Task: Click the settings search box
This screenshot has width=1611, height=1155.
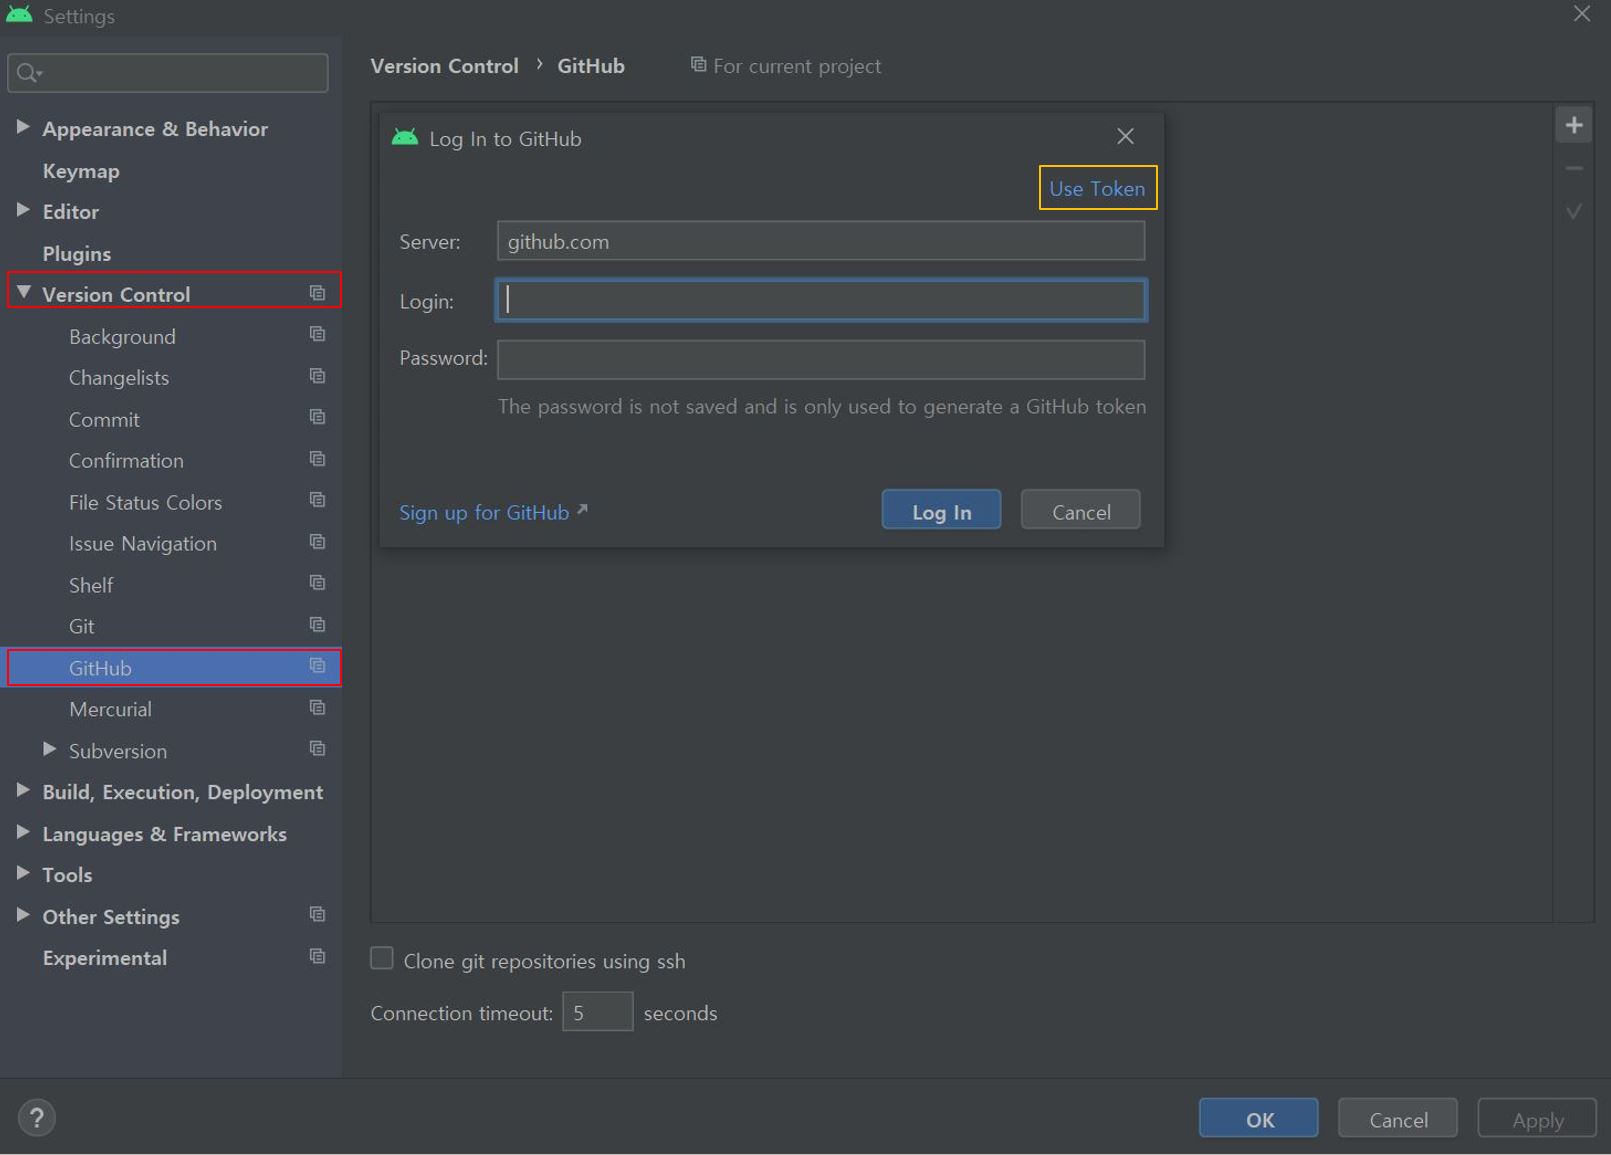Action: [x=168, y=73]
